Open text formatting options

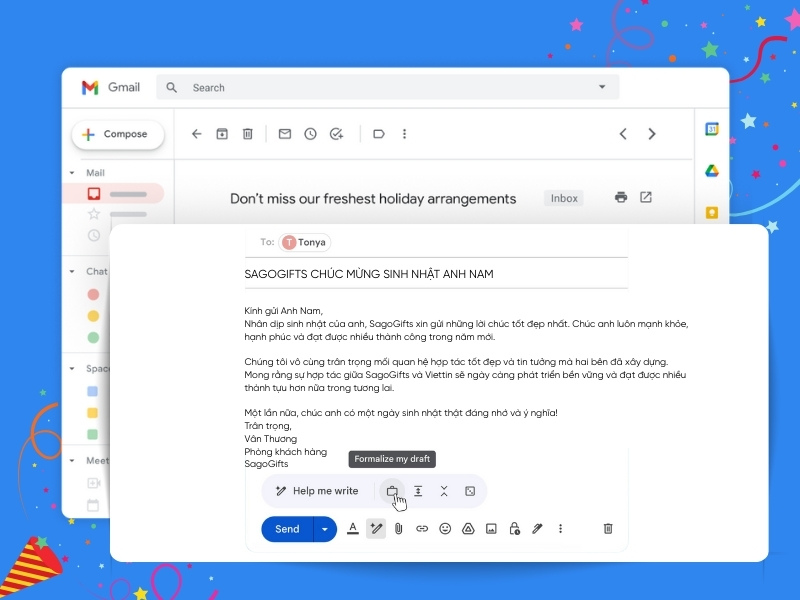(353, 529)
